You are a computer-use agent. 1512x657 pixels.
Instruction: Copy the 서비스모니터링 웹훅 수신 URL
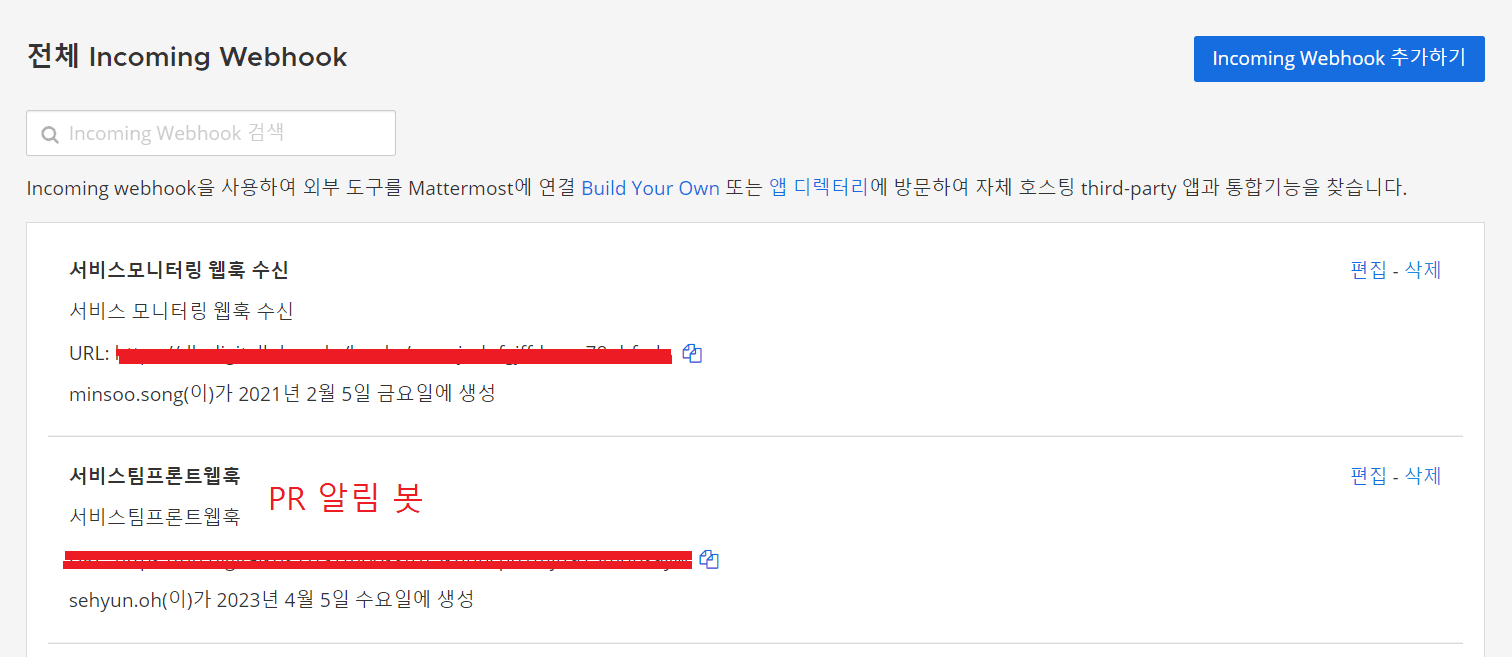click(692, 353)
